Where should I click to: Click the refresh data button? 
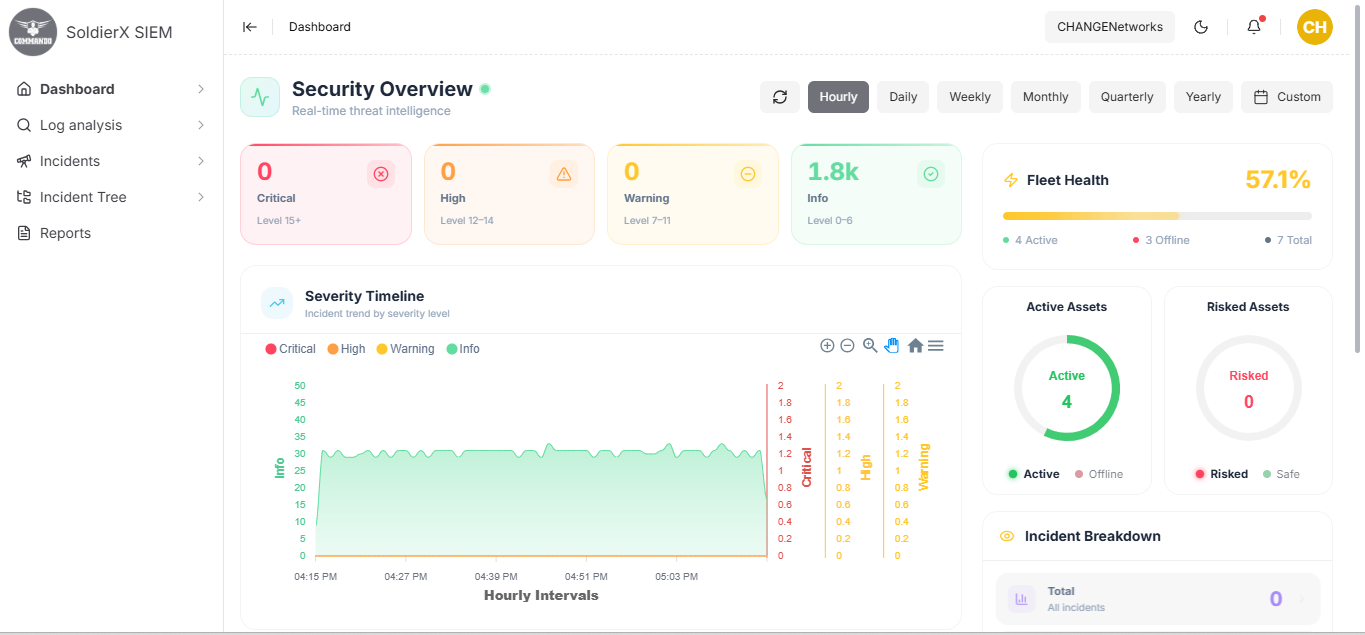pos(780,97)
